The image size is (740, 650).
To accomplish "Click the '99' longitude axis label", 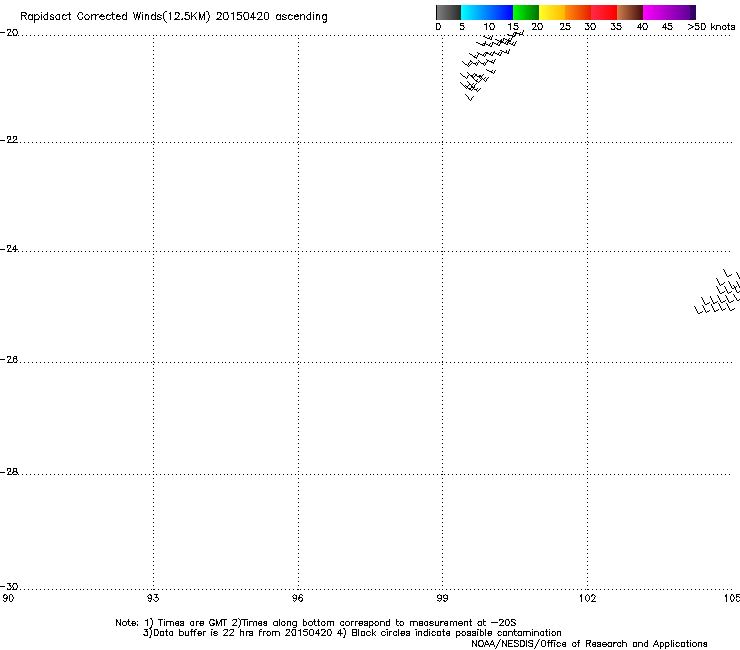I will [x=442, y=598].
